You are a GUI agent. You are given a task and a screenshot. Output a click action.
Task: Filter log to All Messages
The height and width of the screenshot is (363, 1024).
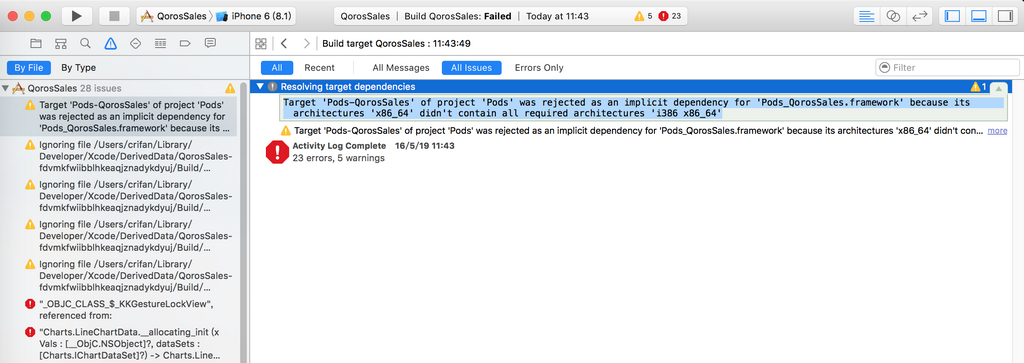tap(401, 67)
